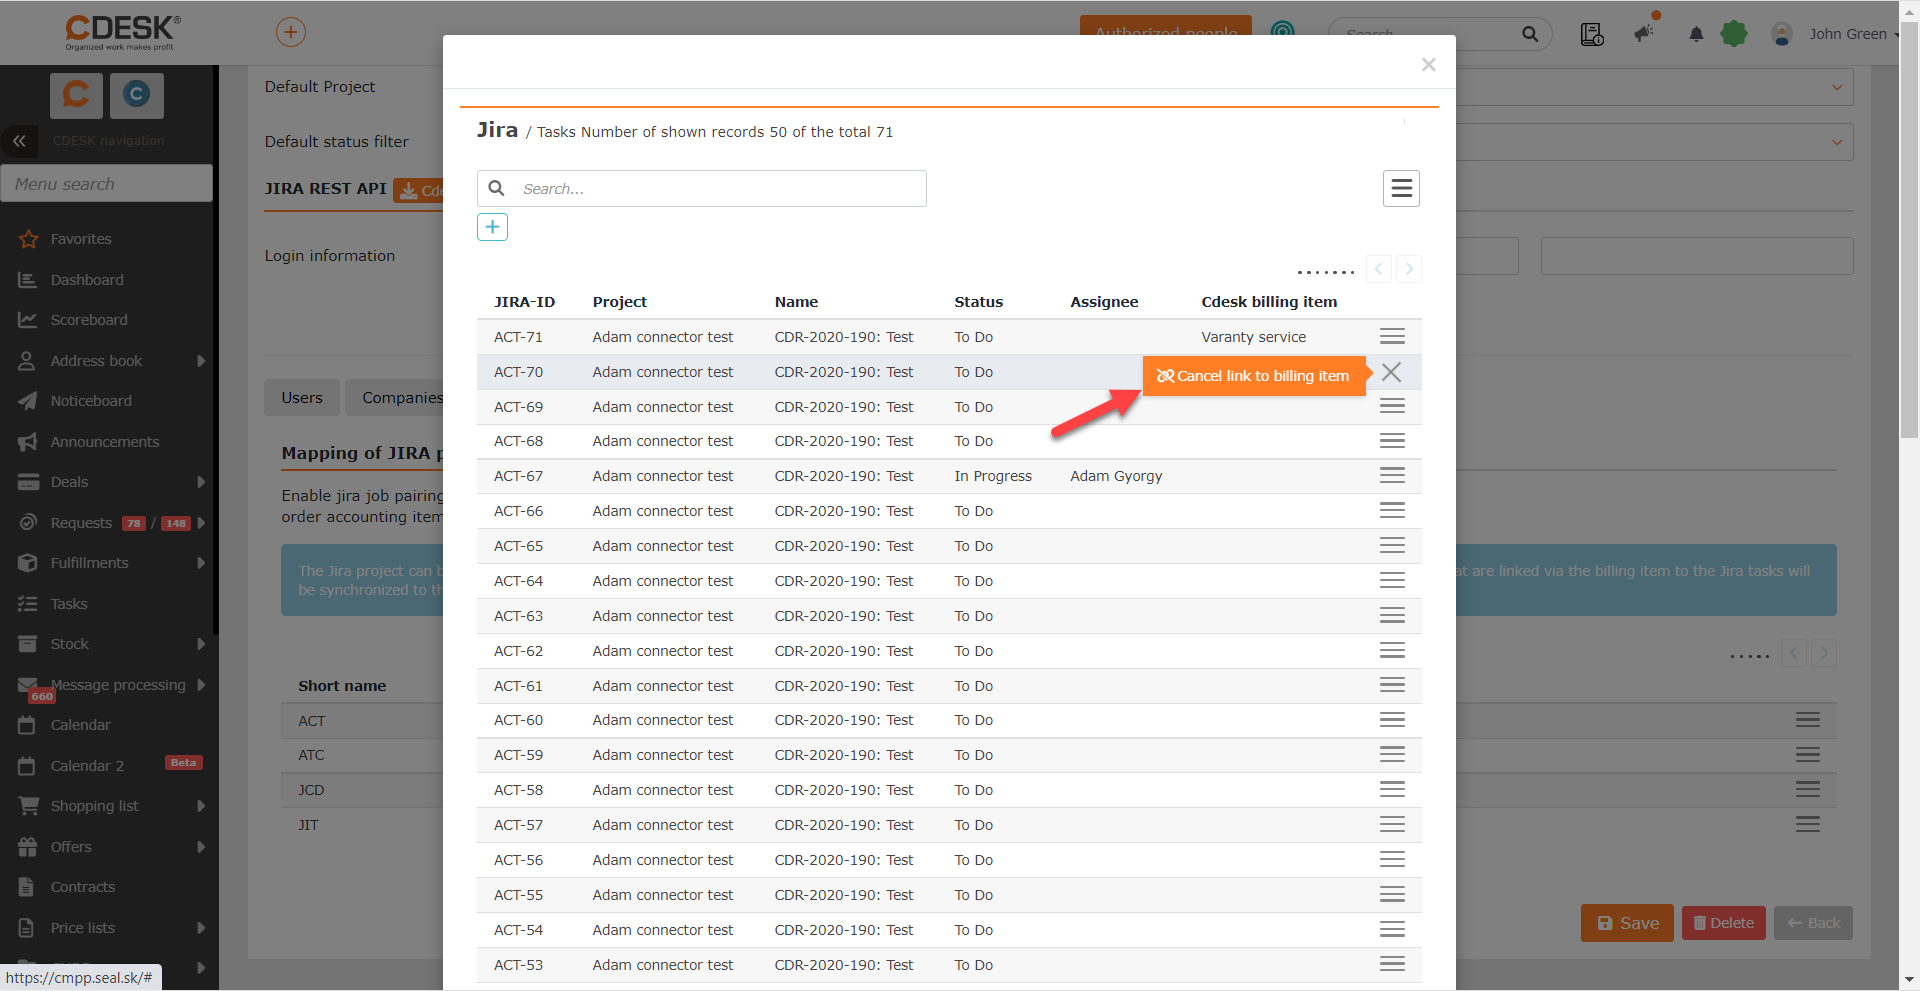Sort the table by the Status column

click(978, 302)
